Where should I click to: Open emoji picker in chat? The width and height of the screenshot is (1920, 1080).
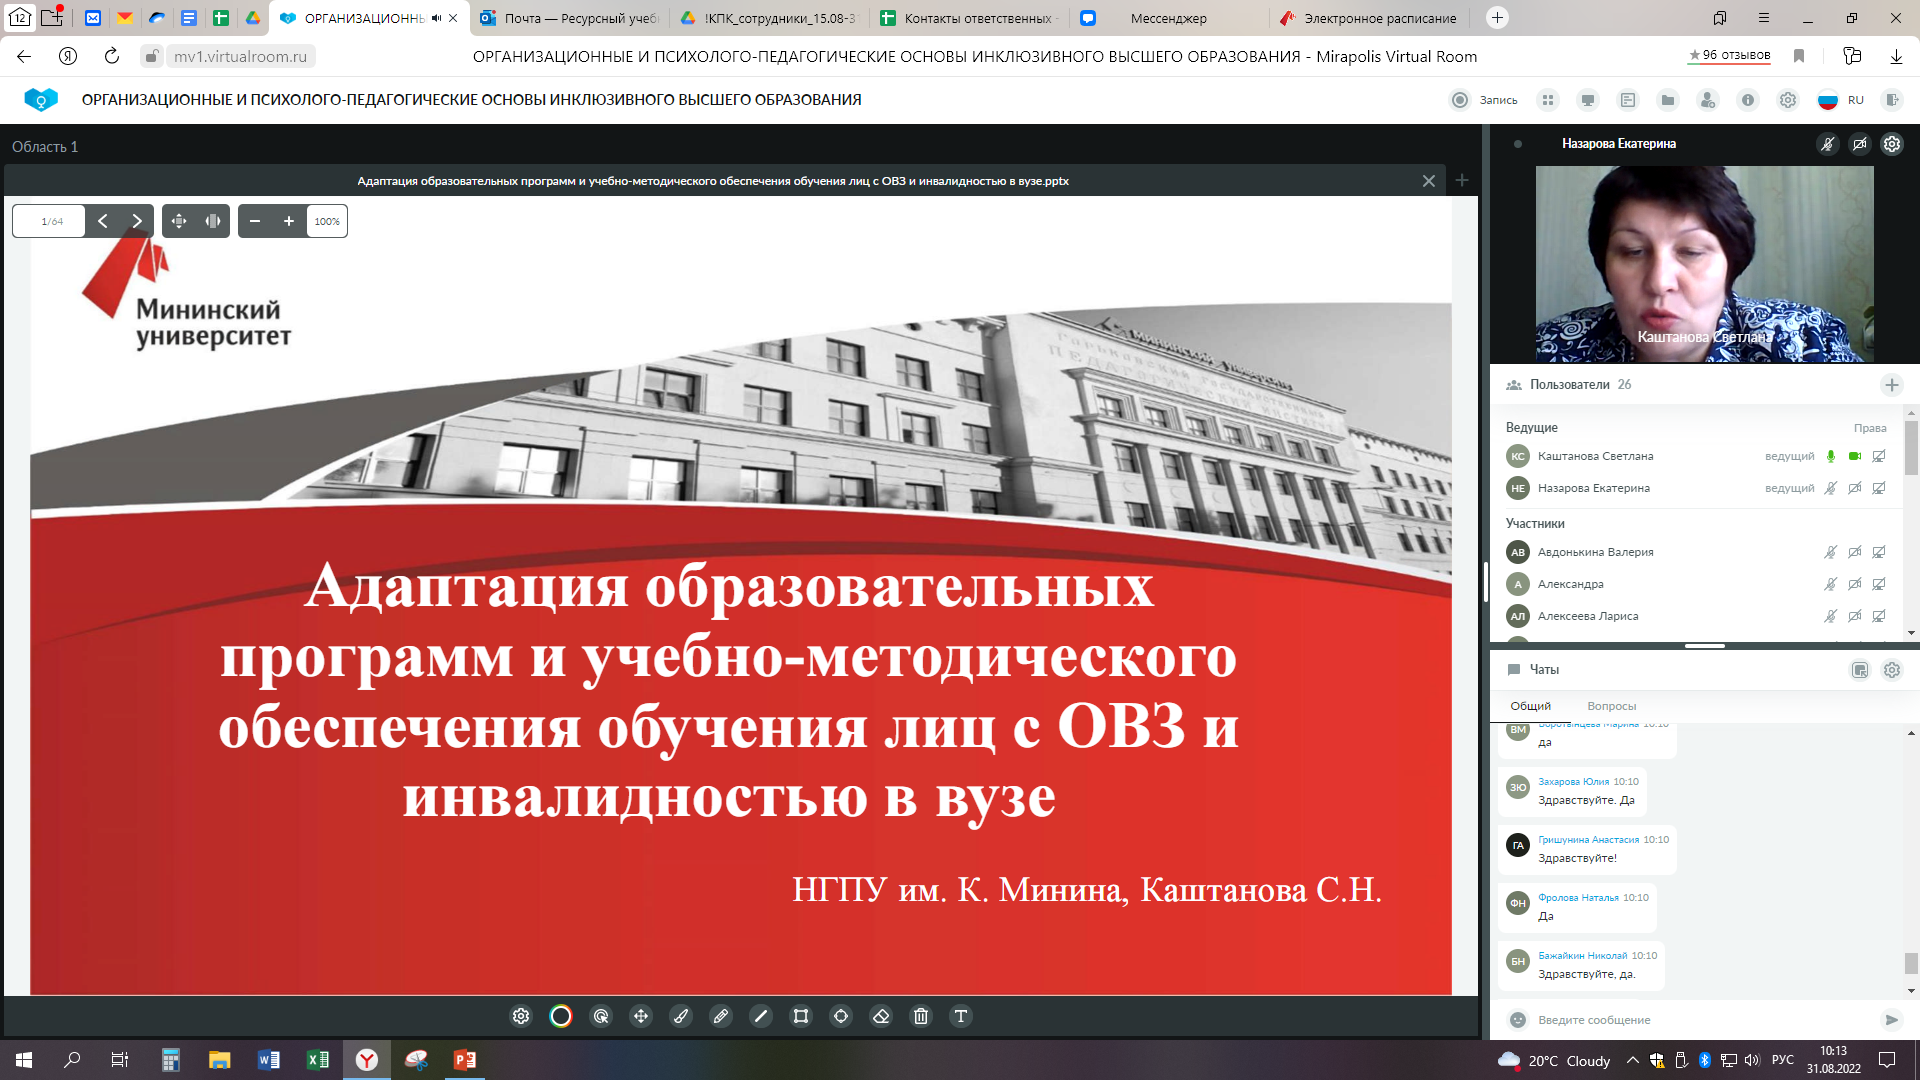(1518, 1020)
